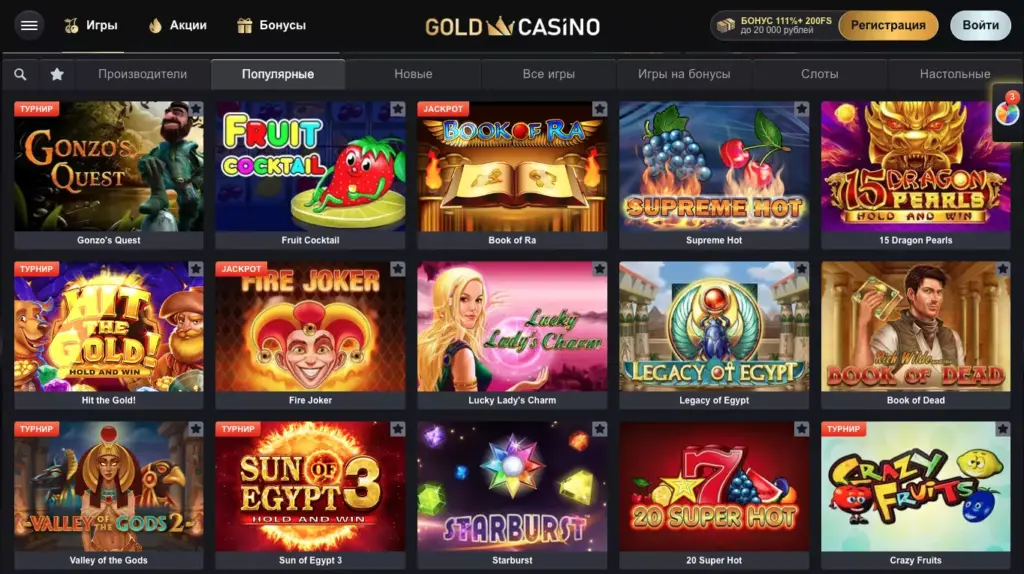
Task: Switch to the Новые tab
Action: tap(413, 74)
